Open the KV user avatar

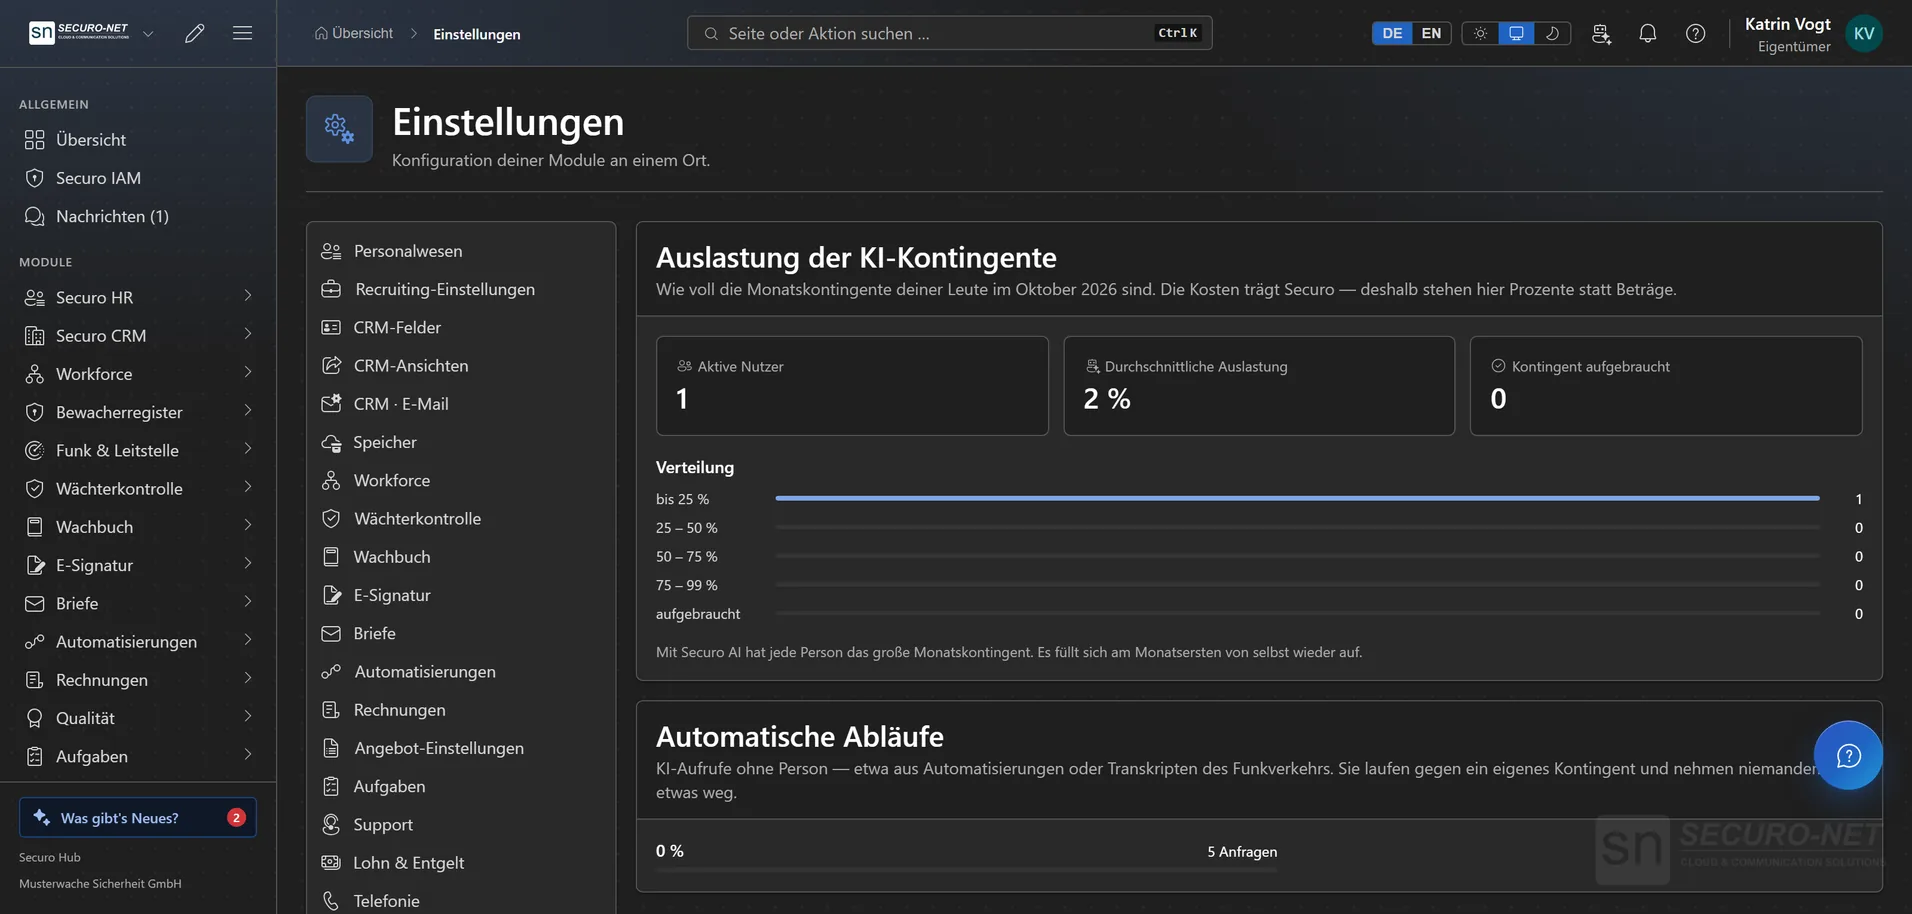pyautogui.click(x=1864, y=33)
